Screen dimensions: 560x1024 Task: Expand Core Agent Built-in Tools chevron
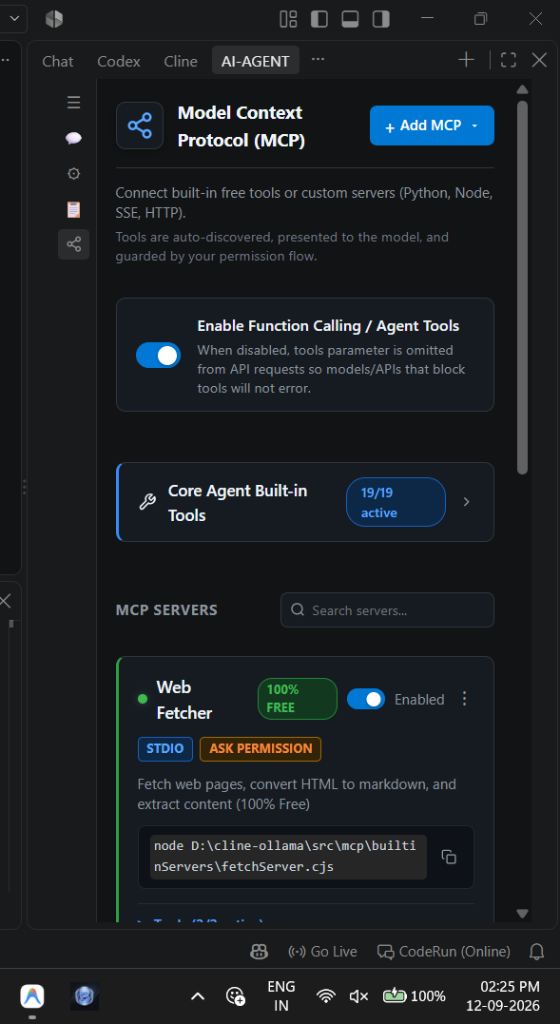466,502
